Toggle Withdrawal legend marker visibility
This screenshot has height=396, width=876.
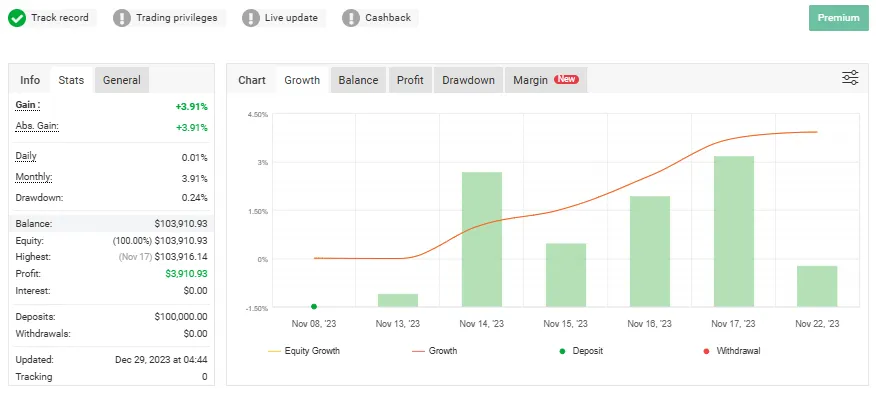732,351
